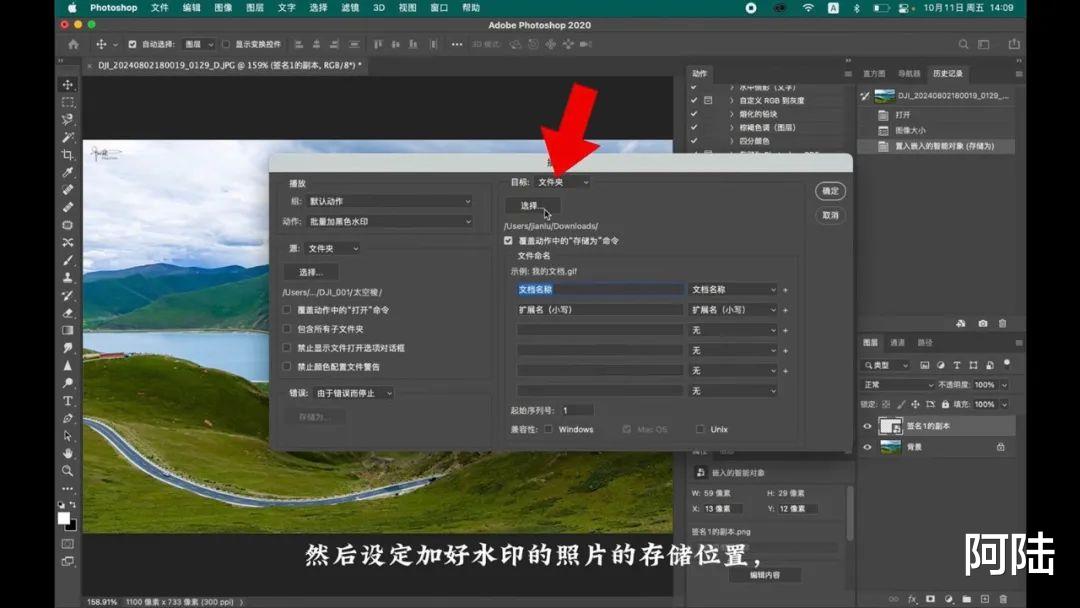Screen dimensions: 1080x608
Task: Select the Pen tool
Action: coord(68,418)
